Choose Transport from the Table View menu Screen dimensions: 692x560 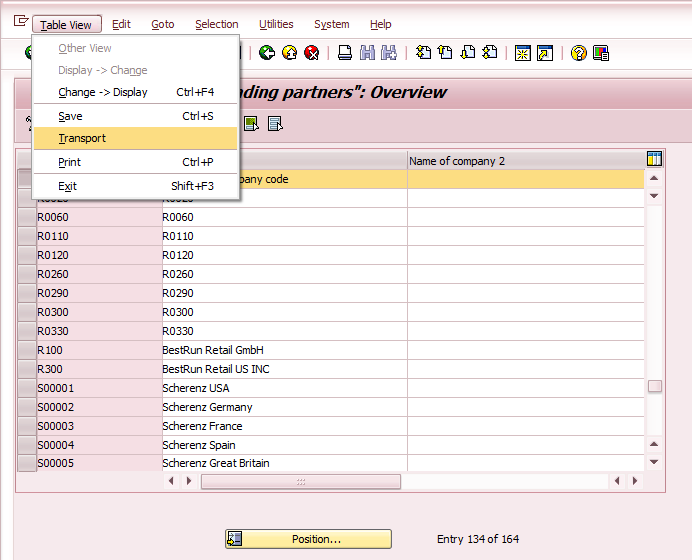[x=135, y=138]
